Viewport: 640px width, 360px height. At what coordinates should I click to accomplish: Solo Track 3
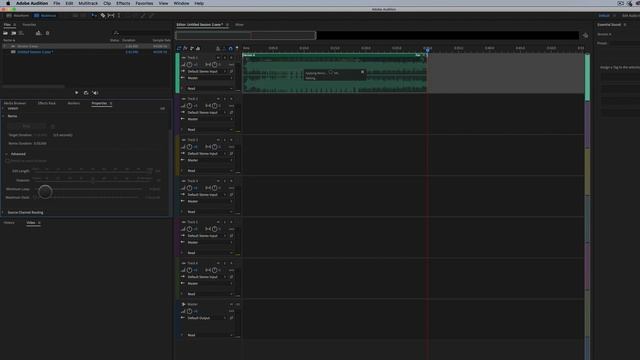point(224,140)
